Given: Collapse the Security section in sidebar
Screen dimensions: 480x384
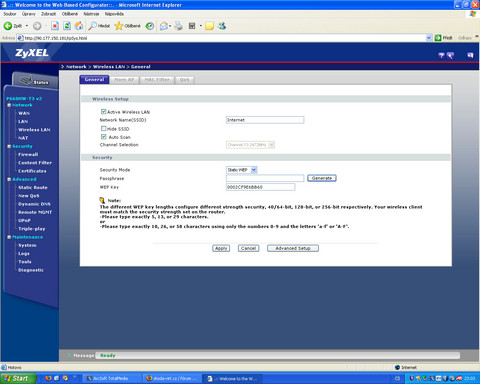Looking at the screenshot, I should [x=9, y=146].
